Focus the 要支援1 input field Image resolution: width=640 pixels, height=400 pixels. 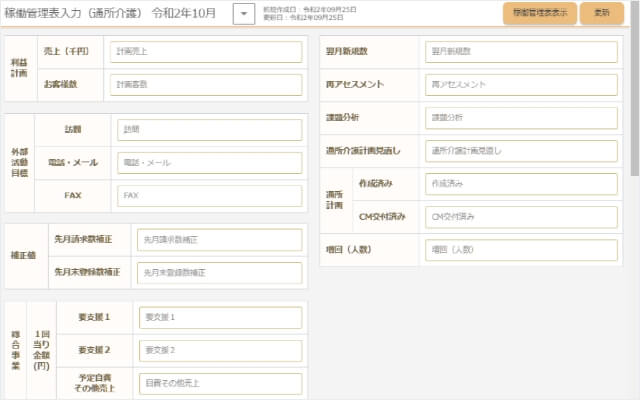[220, 318]
